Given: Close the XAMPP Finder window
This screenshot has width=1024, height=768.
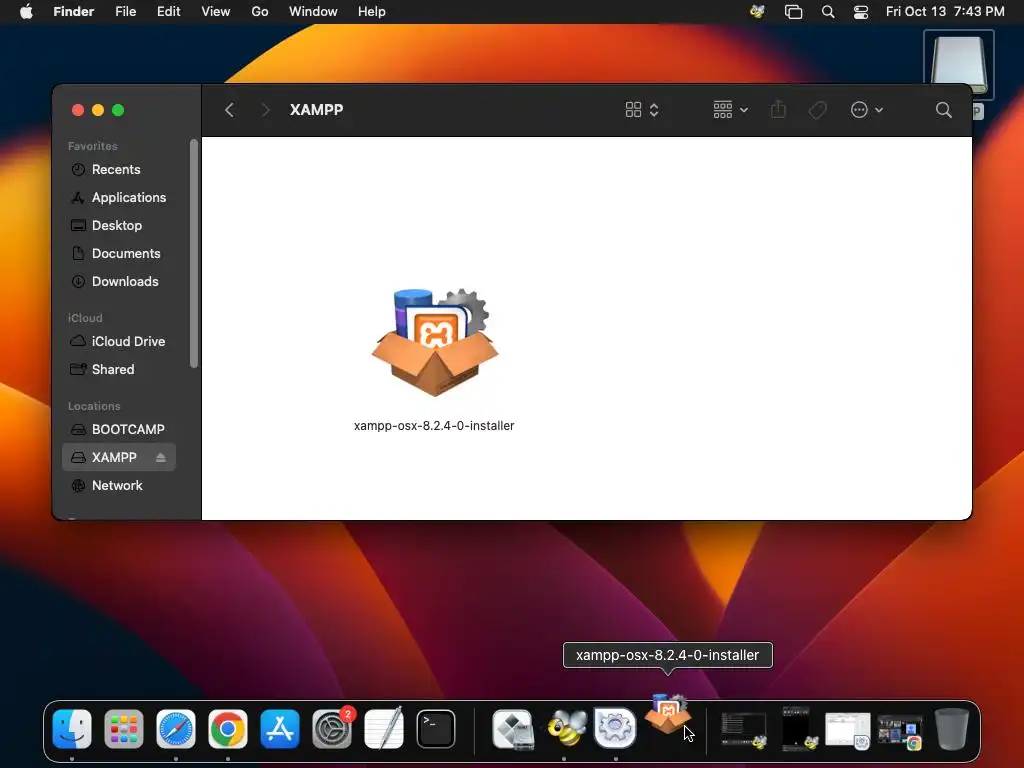Looking at the screenshot, I should (78, 110).
